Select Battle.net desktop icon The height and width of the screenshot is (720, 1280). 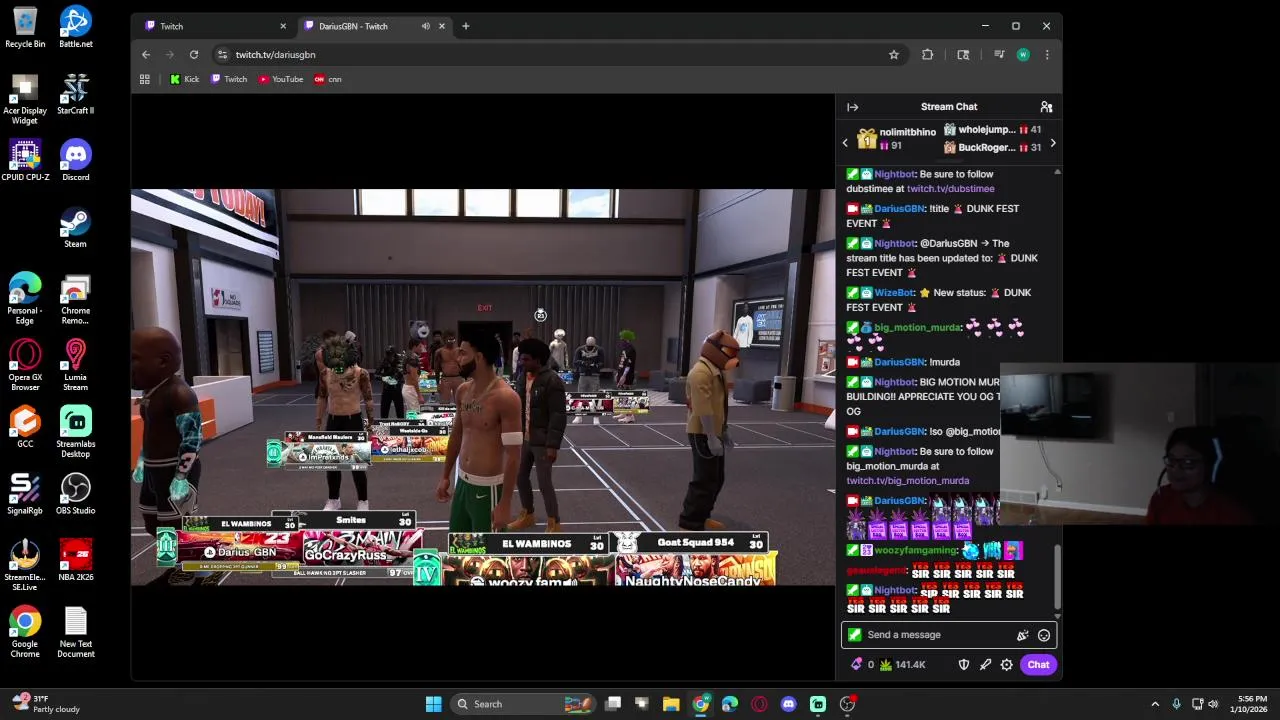[x=76, y=28]
